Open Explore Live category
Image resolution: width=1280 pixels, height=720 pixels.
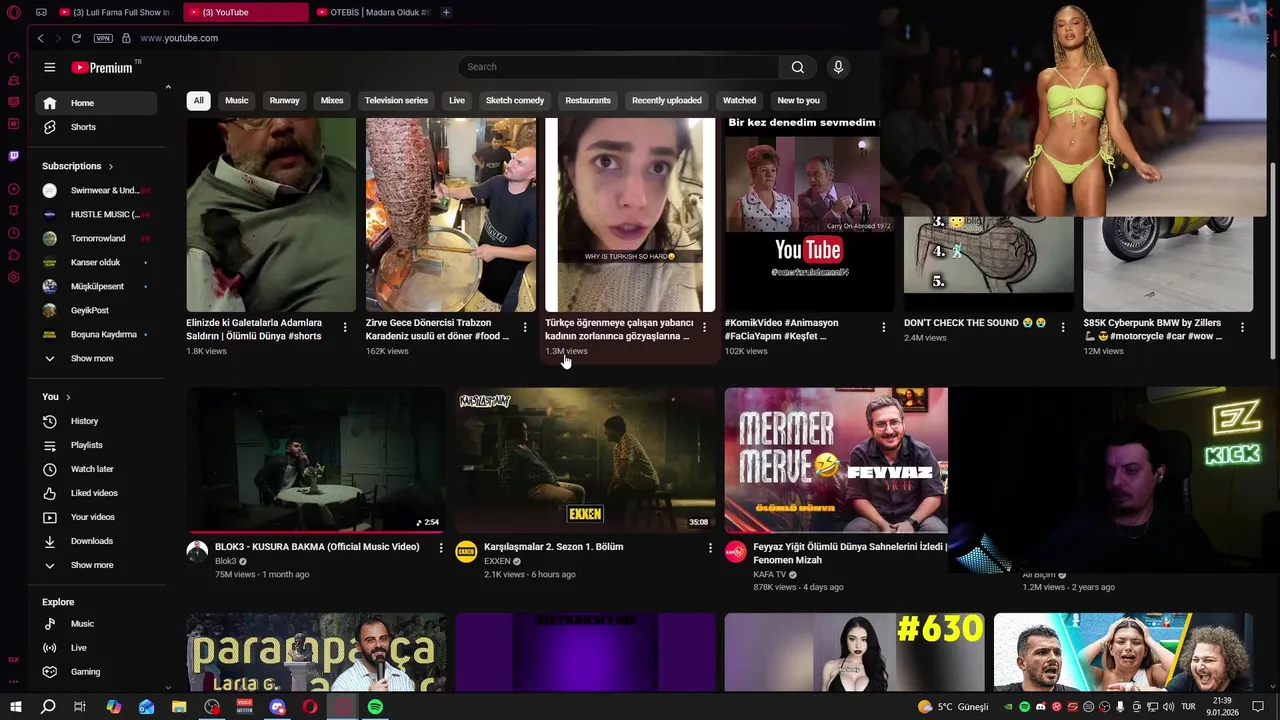96,648
